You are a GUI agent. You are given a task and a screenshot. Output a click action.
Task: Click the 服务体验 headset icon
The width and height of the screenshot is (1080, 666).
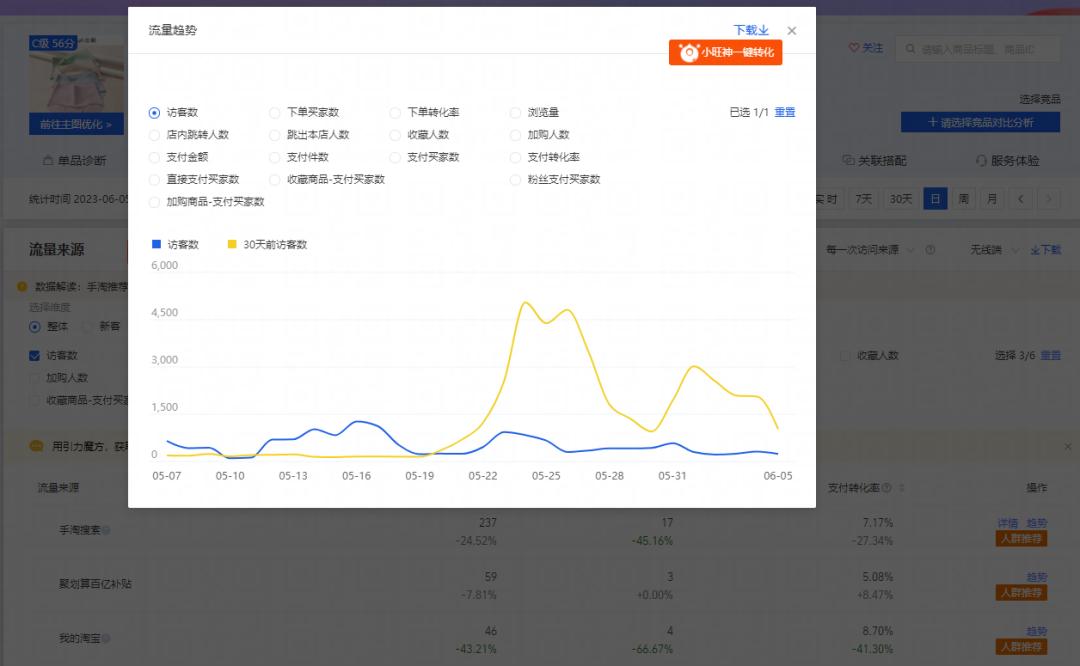tap(980, 161)
